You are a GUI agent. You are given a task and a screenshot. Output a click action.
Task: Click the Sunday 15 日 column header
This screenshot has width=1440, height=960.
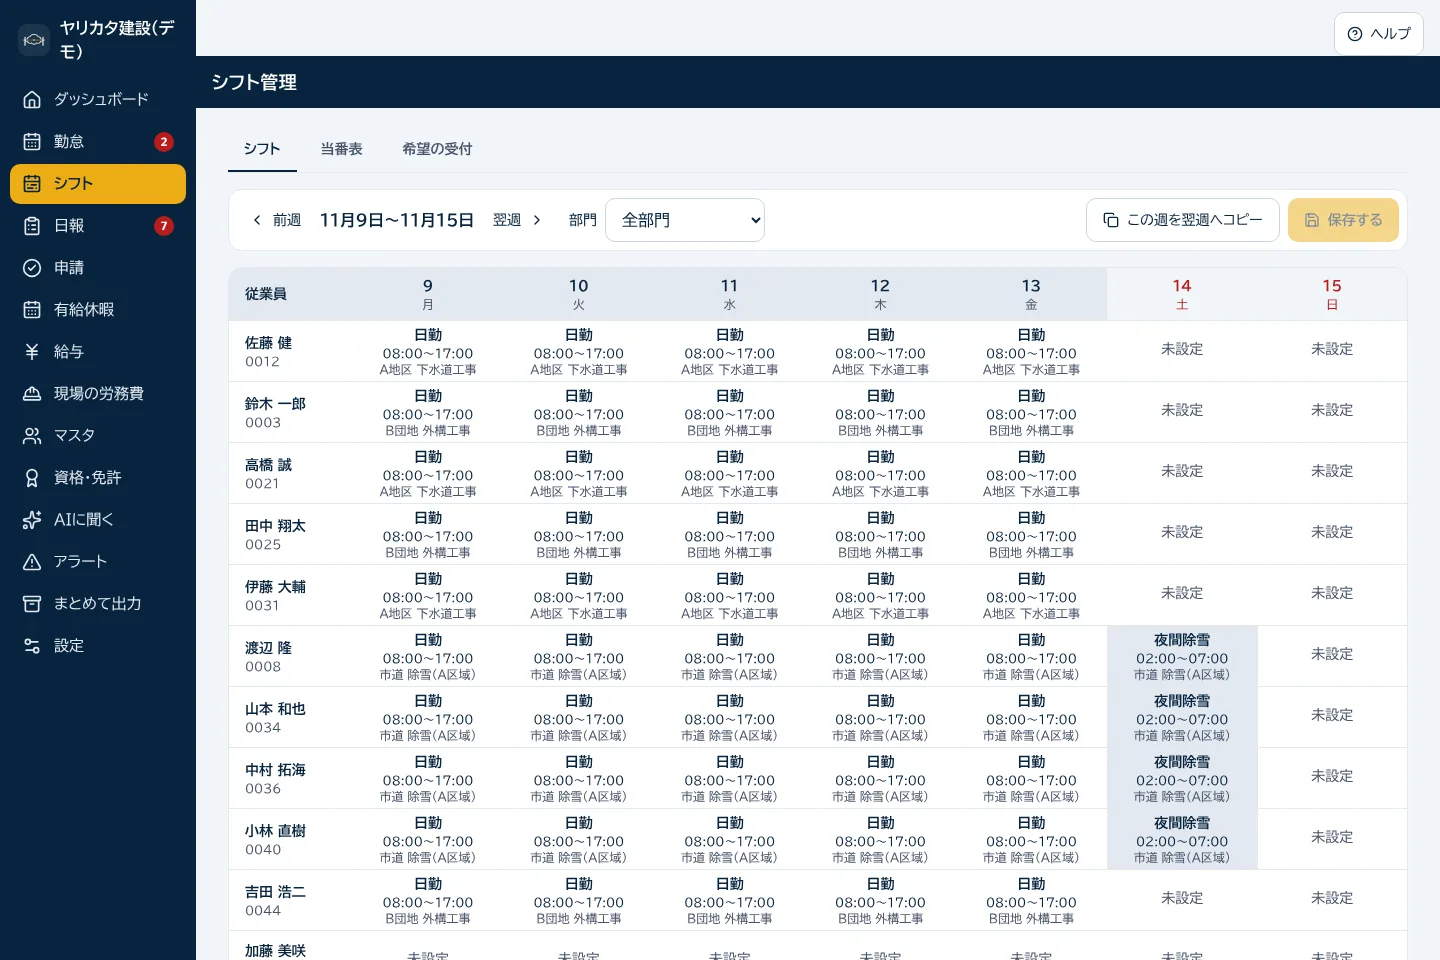tap(1332, 294)
